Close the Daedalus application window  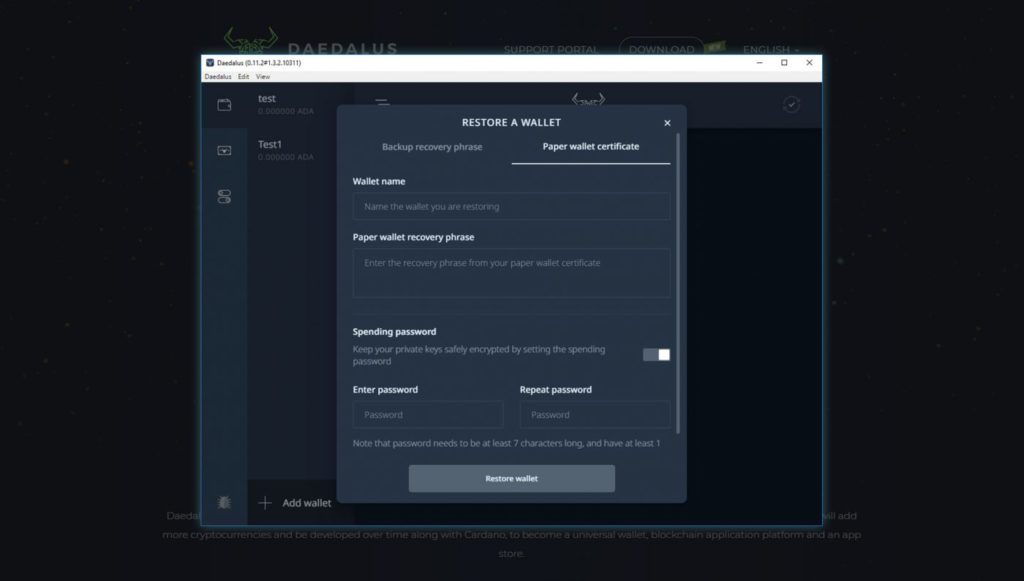tap(809, 63)
